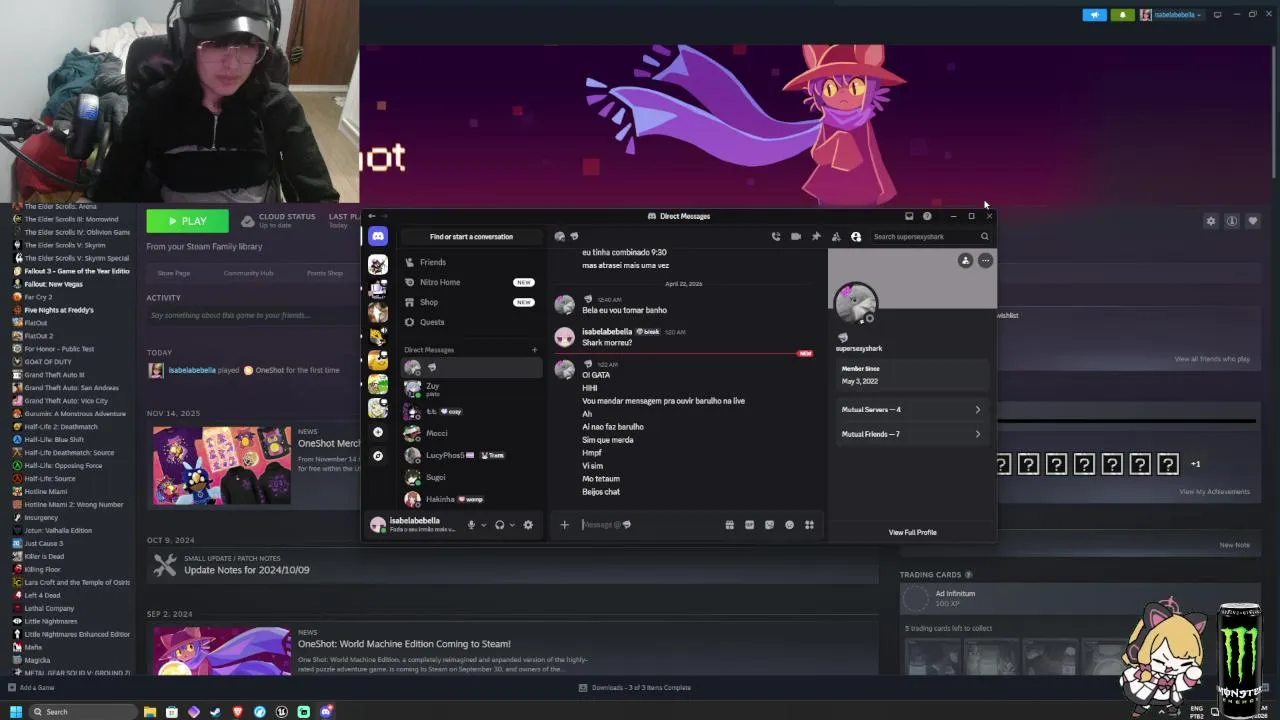
Task: Open Discord user settings gear icon
Action: tap(528, 525)
